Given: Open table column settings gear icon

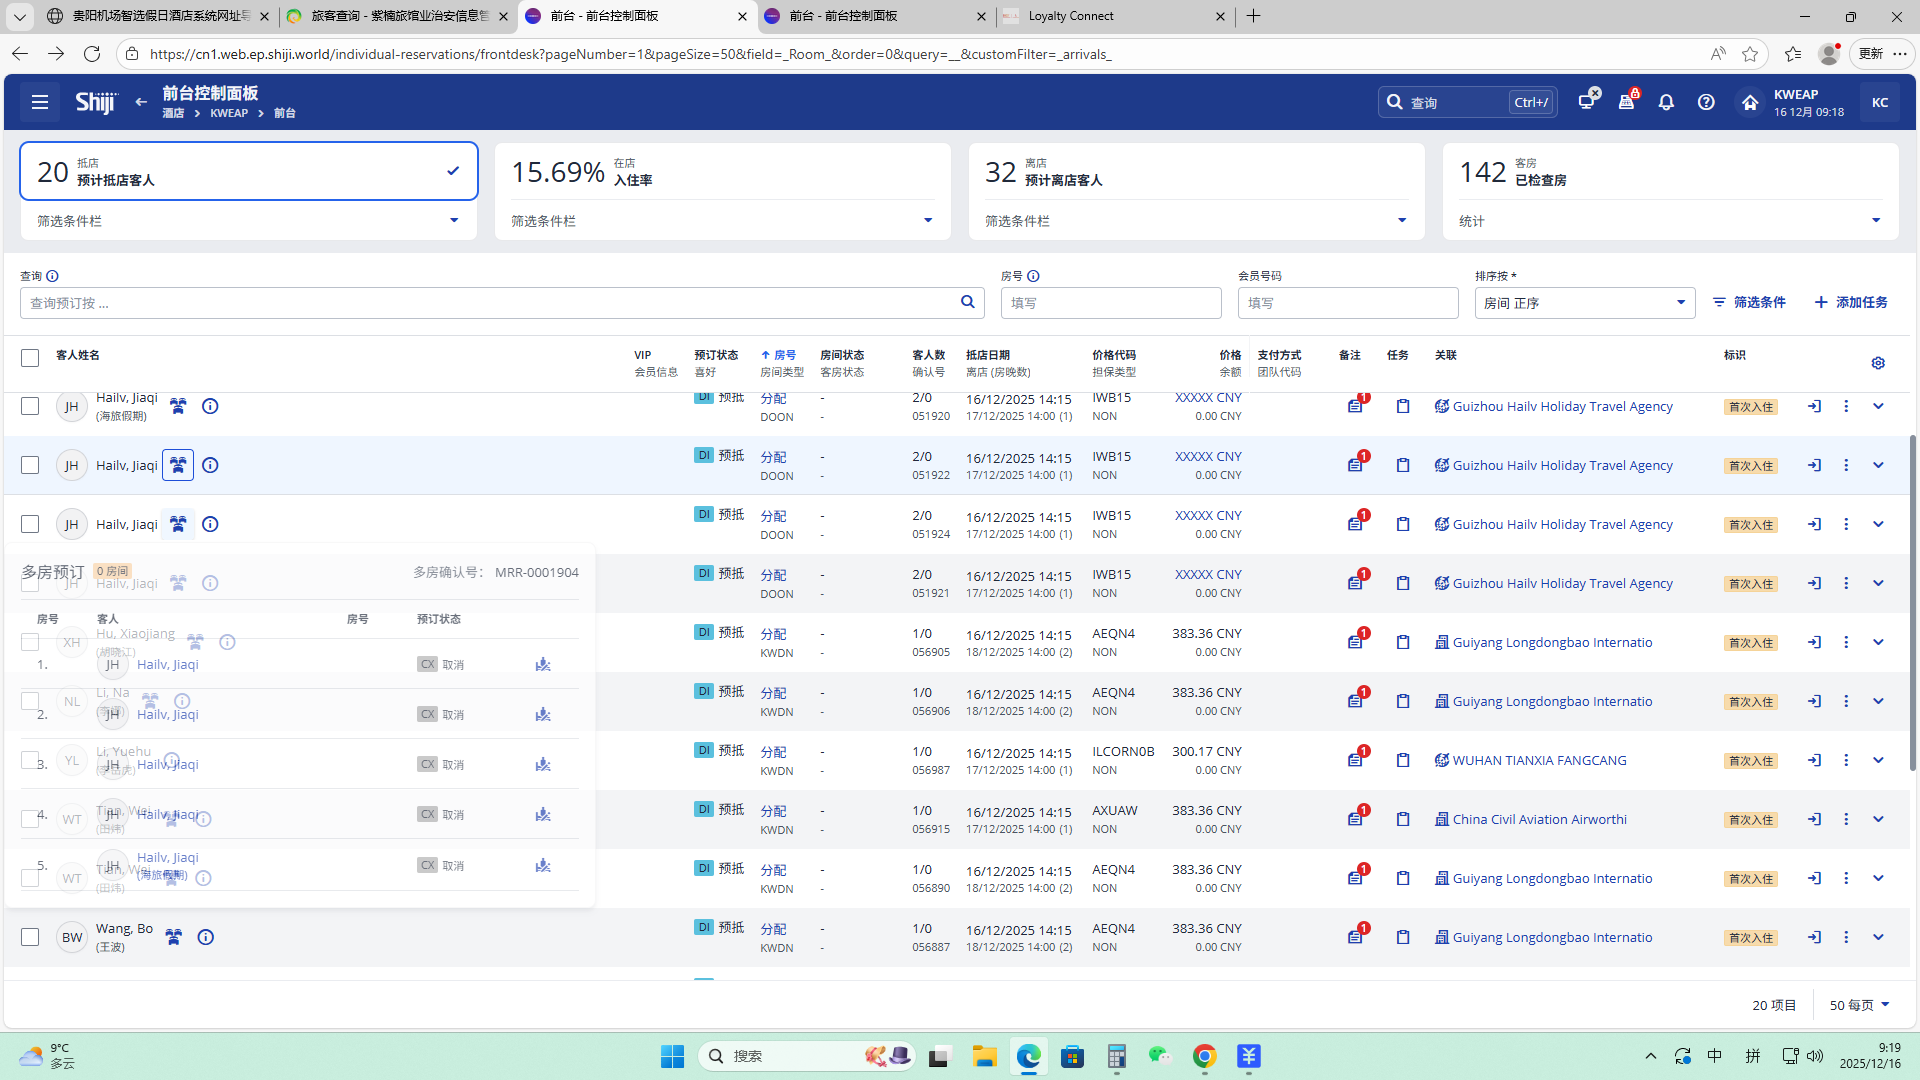Looking at the screenshot, I should coord(1878,363).
